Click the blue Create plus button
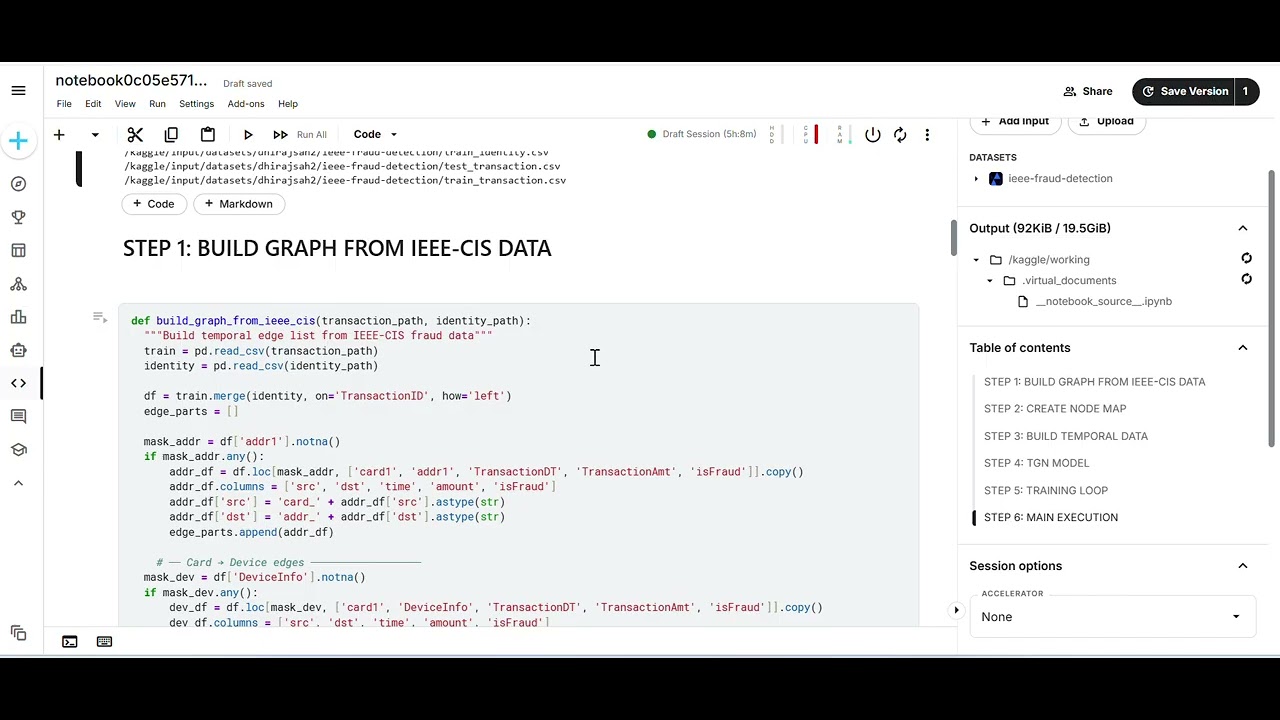 point(18,141)
